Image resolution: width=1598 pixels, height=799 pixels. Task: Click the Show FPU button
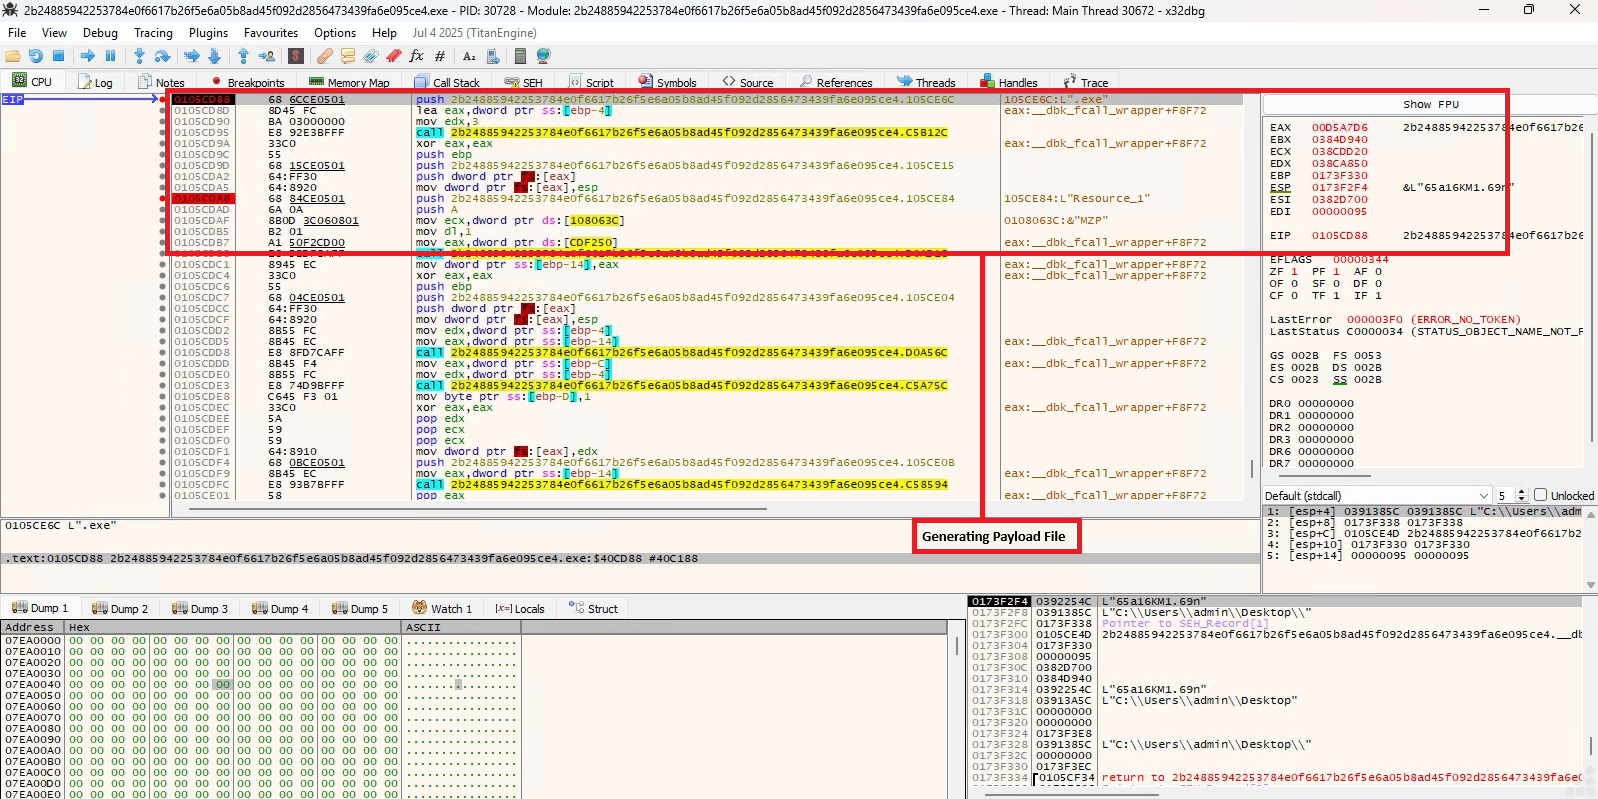point(1430,104)
